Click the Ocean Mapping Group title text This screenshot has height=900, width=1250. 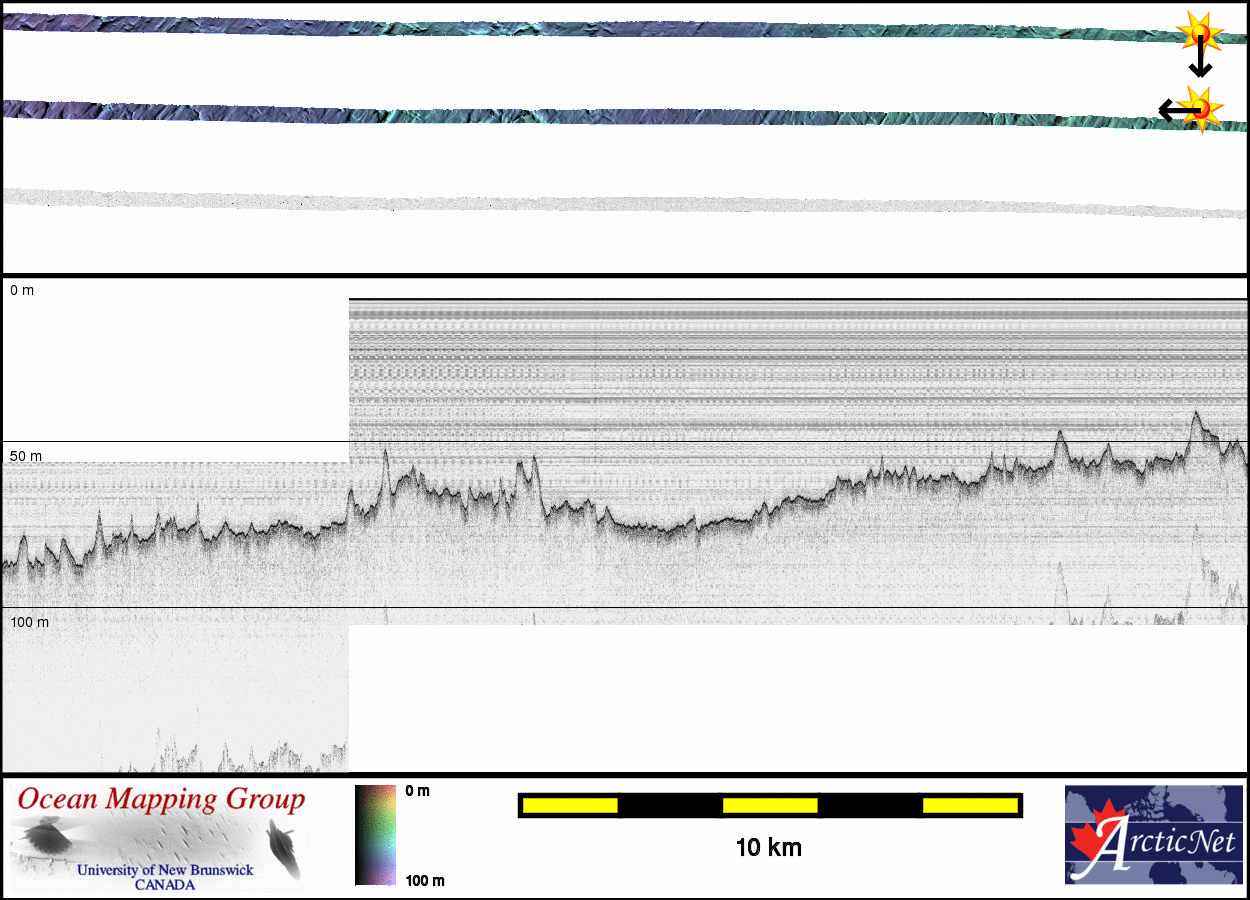coord(161,800)
